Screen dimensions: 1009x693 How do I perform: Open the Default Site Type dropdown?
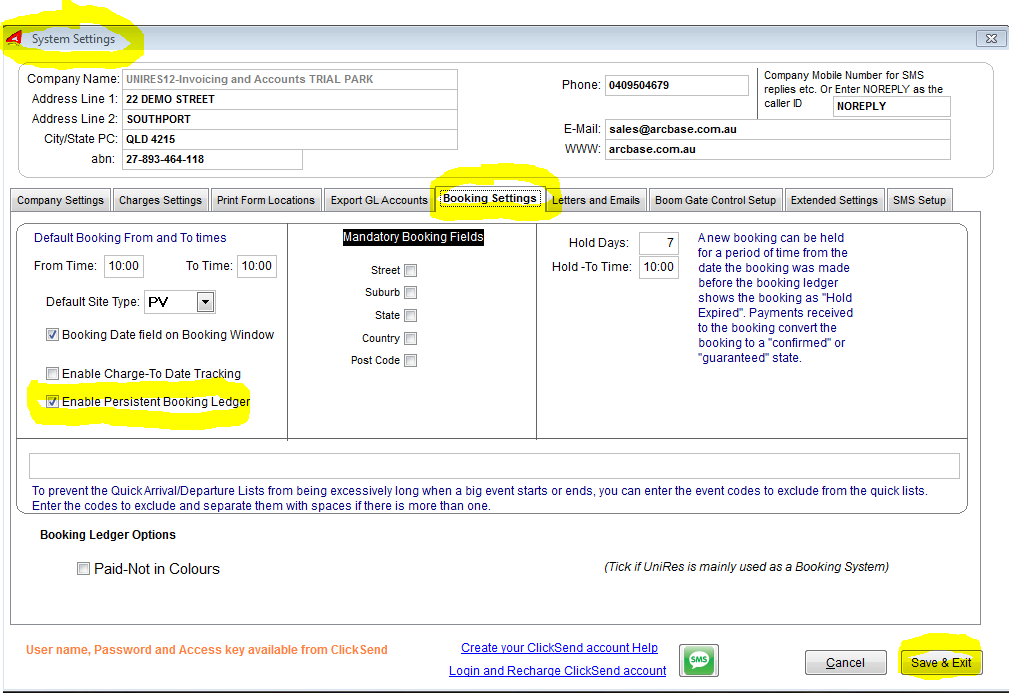205,302
